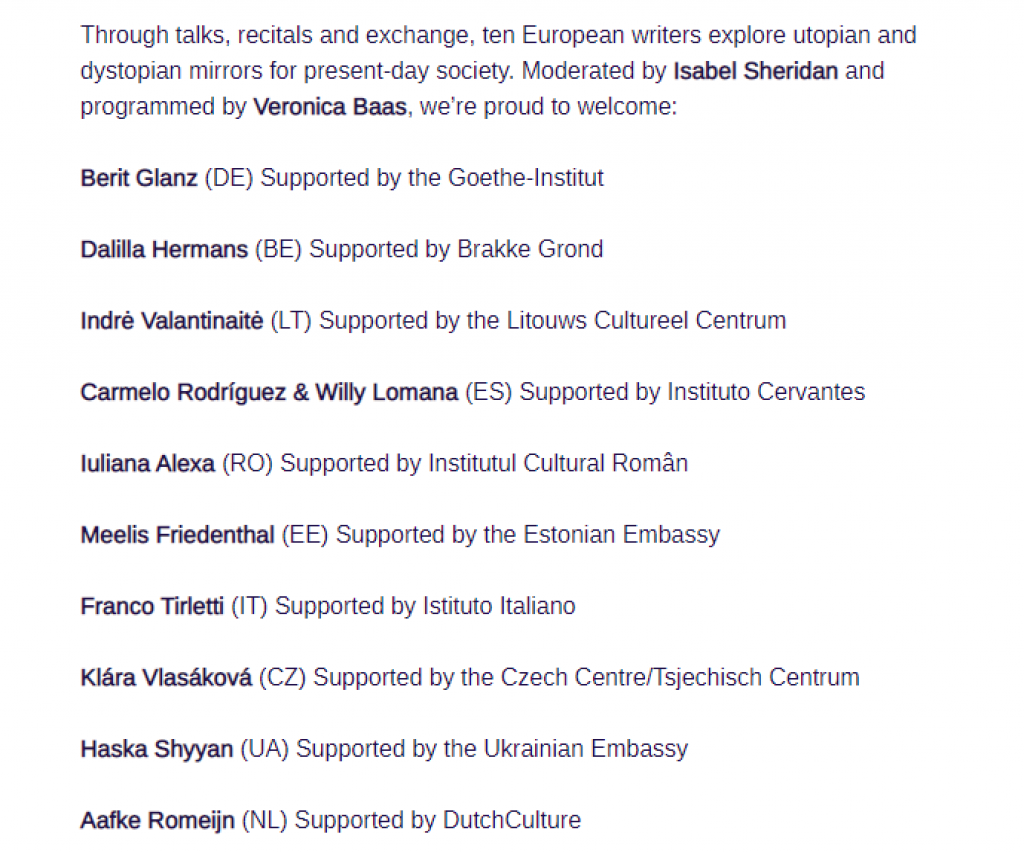Click the Instituto Cervantes text
Image resolution: width=1024 pixels, height=852 pixels.
point(766,392)
